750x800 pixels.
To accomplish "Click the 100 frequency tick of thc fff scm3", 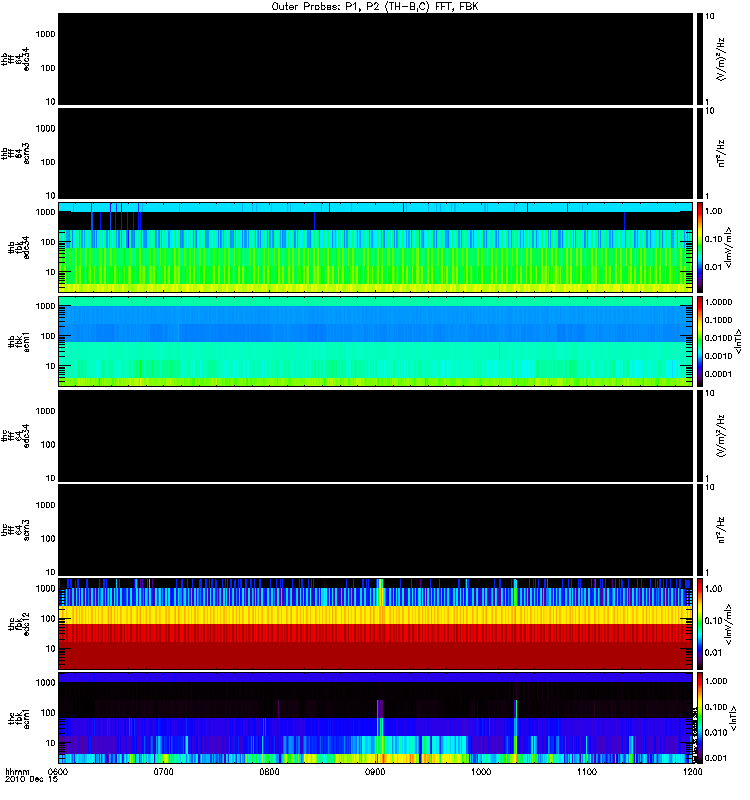I will tap(48, 539).
